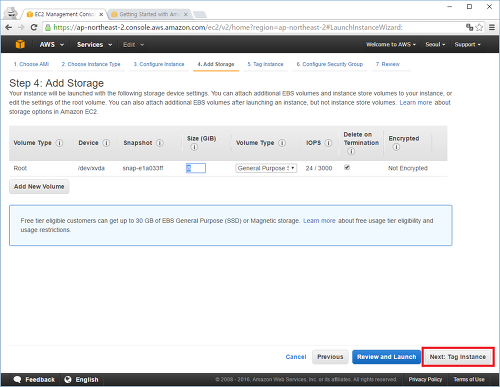Click info icon next to Device
Viewport: 500px width, 387px height.
pos(106,143)
